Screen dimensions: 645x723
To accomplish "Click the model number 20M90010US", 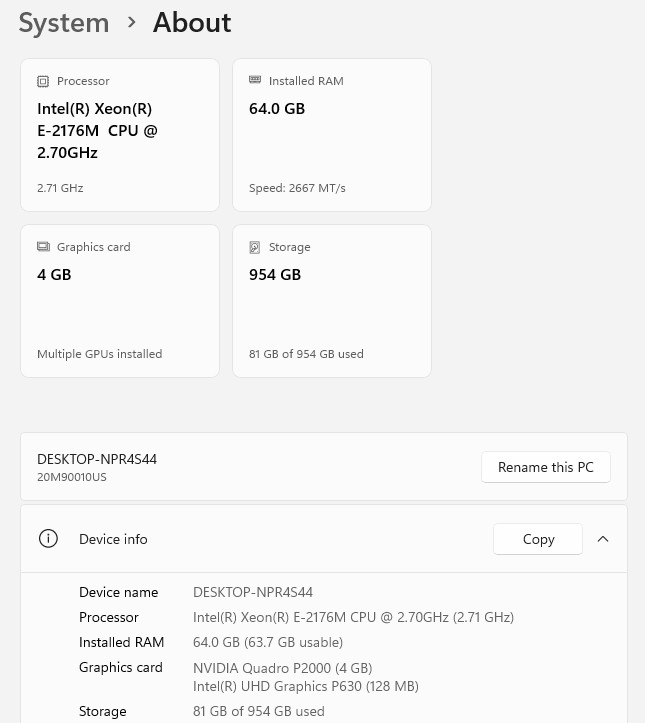I will coord(71,477).
